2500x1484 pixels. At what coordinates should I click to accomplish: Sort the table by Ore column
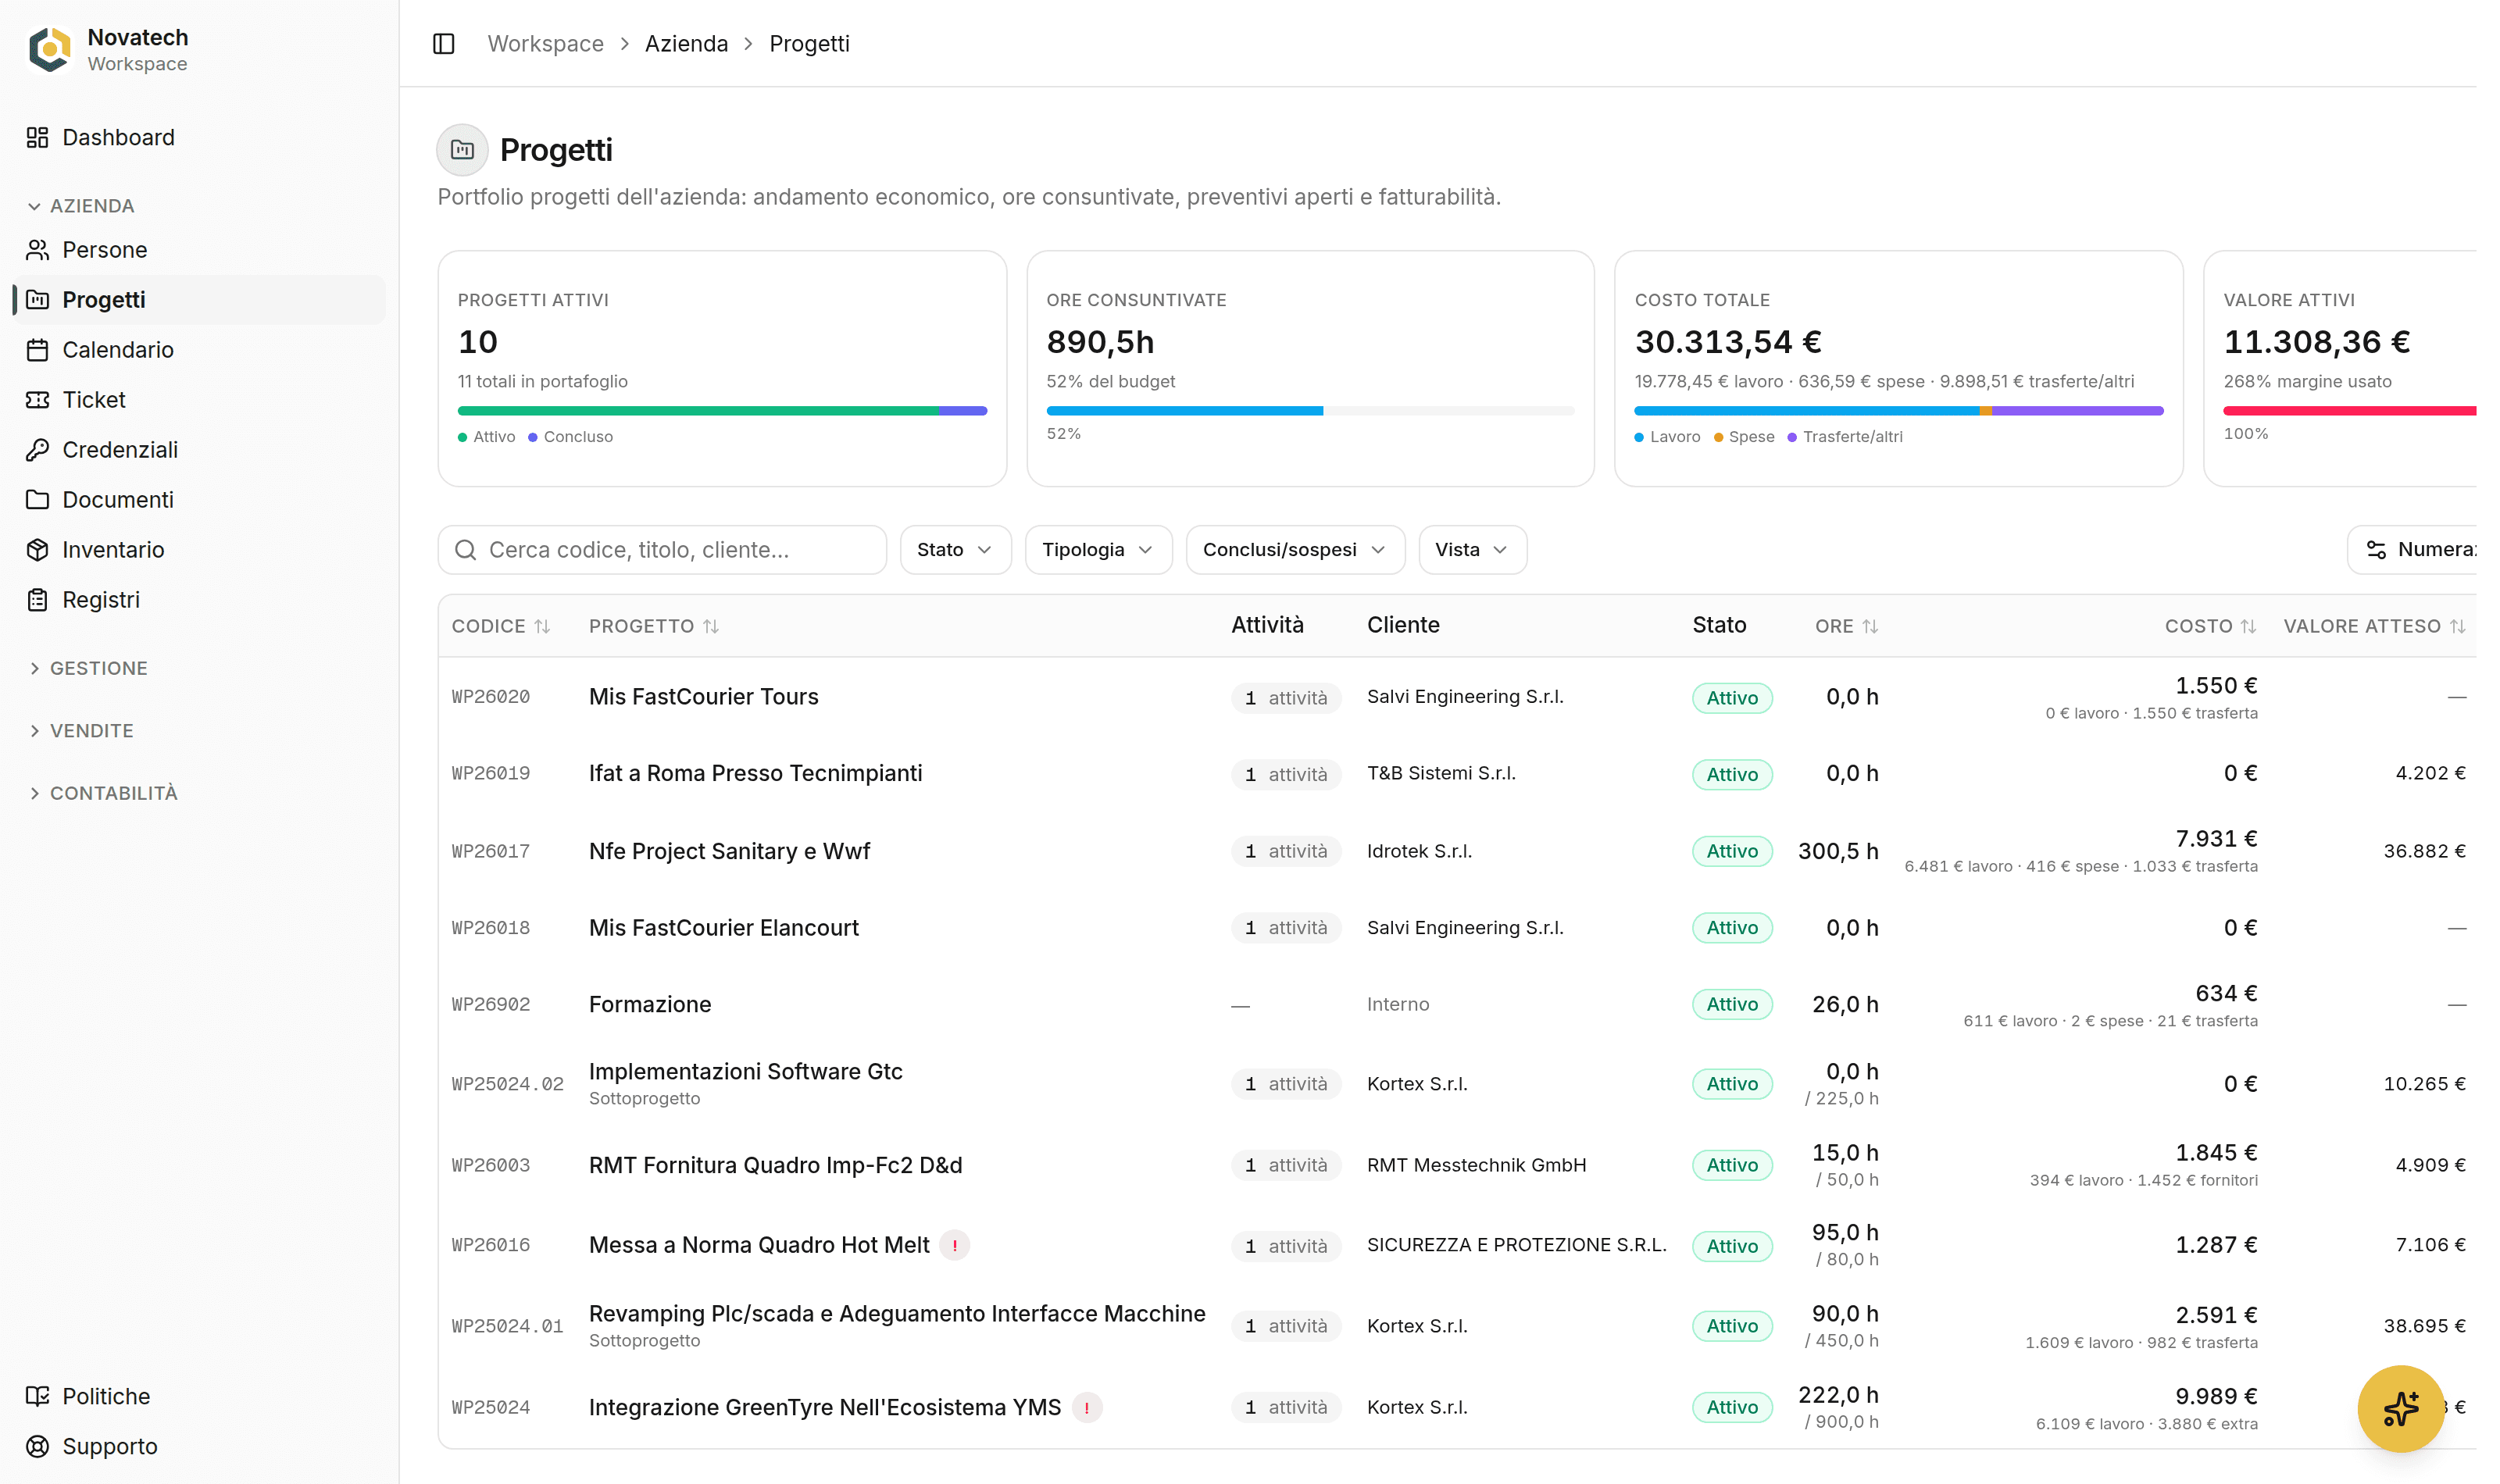(1847, 626)
